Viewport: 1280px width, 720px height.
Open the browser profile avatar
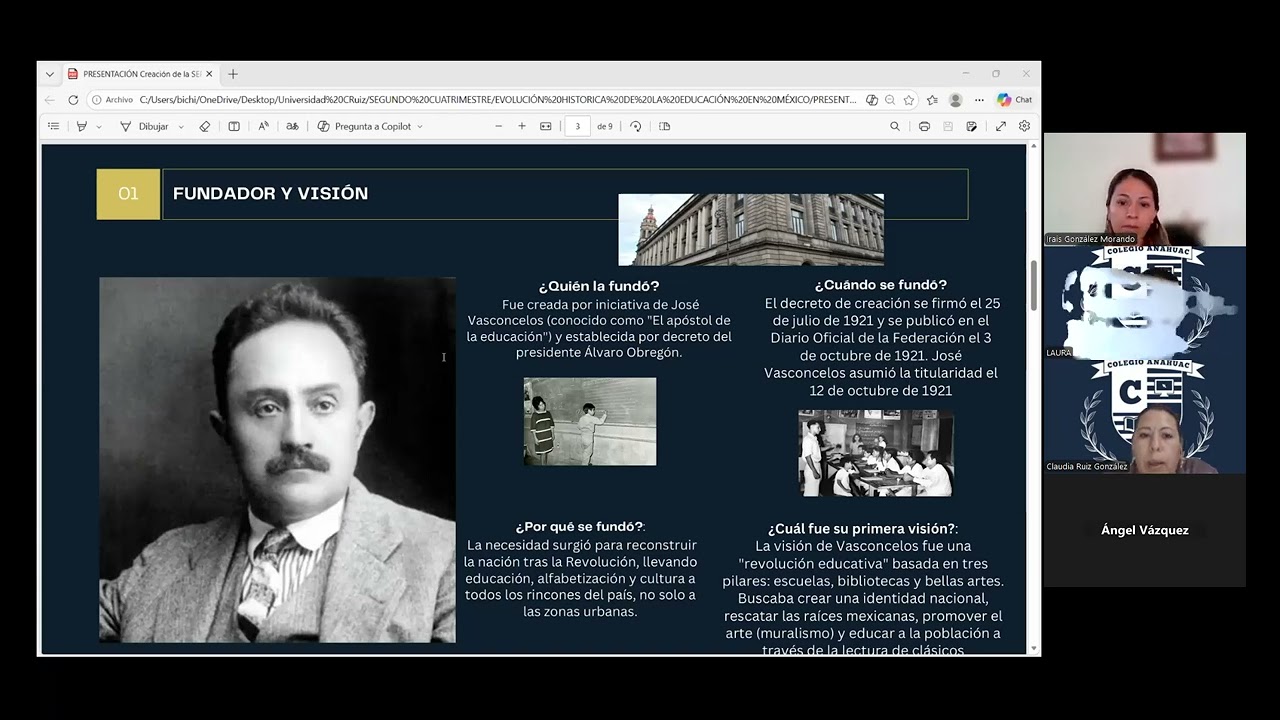point(955,100)
